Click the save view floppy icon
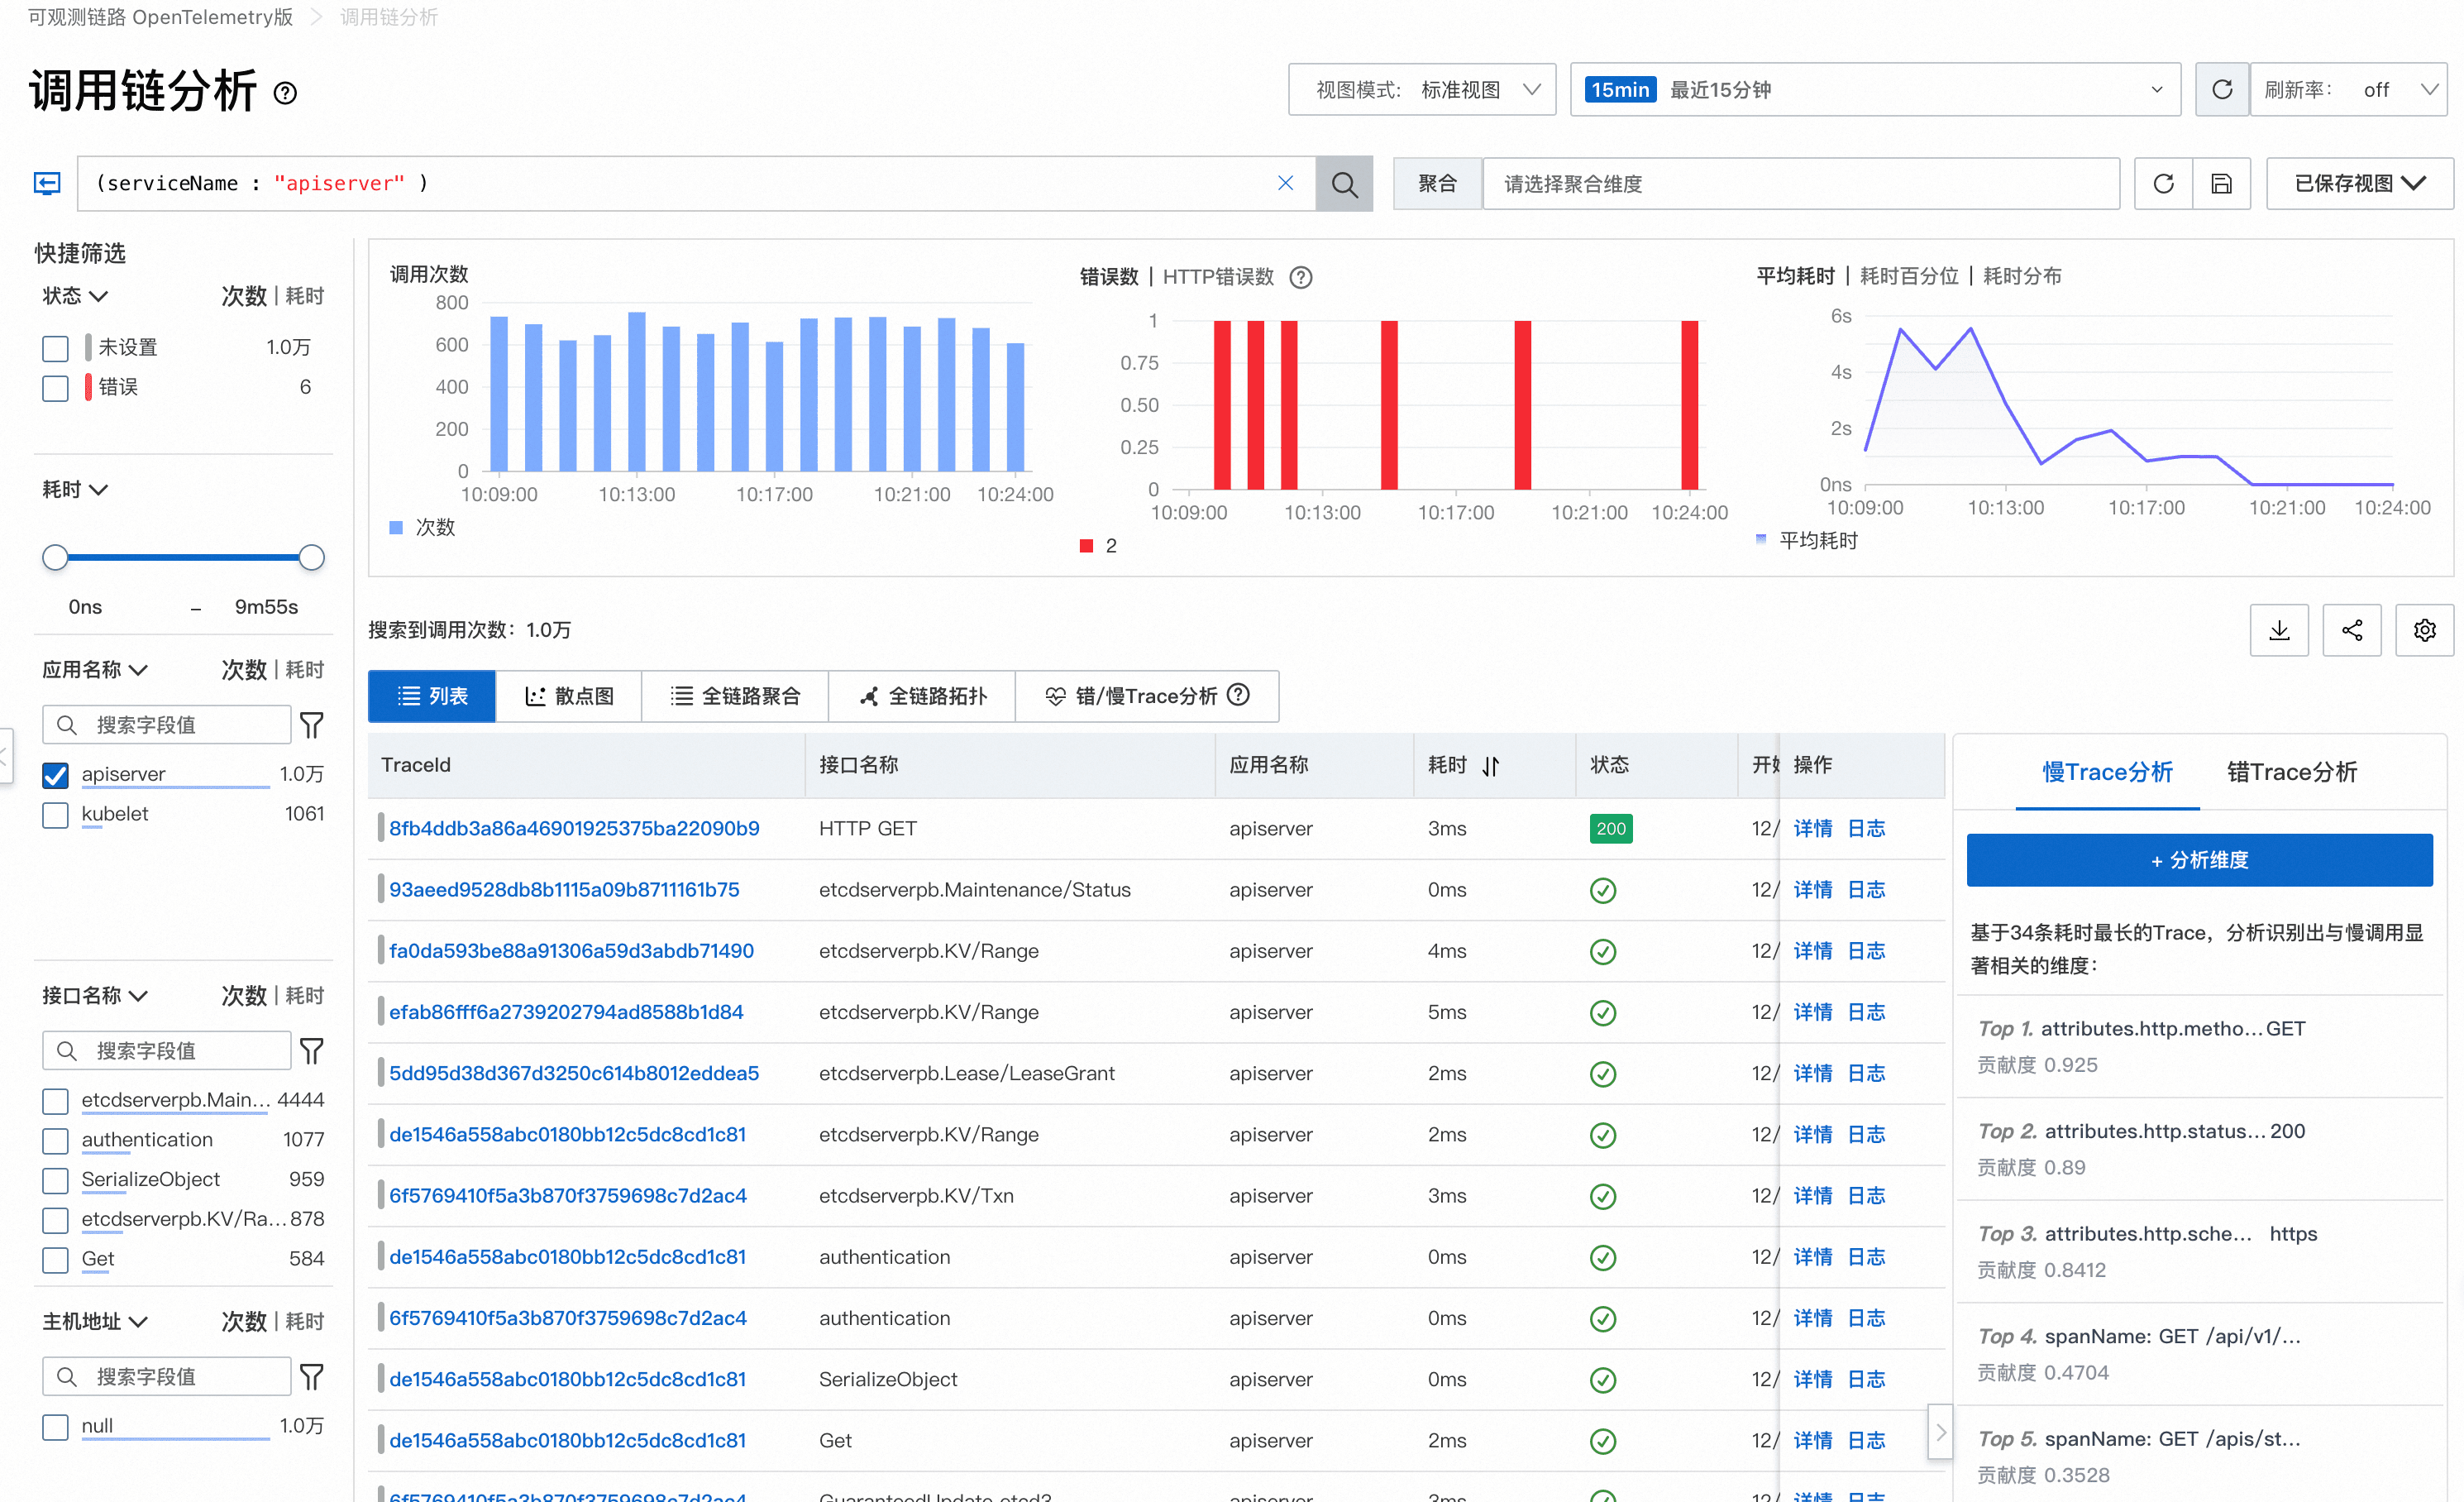2464x1502 pixels. pos(2221,184)
